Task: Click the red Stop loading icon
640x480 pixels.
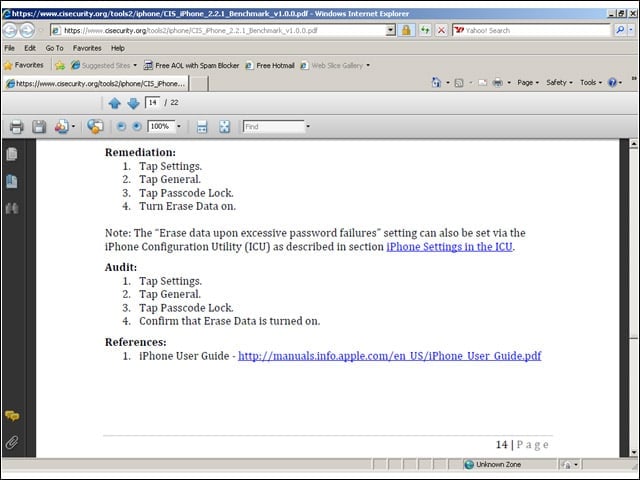Action: point(441,30)
